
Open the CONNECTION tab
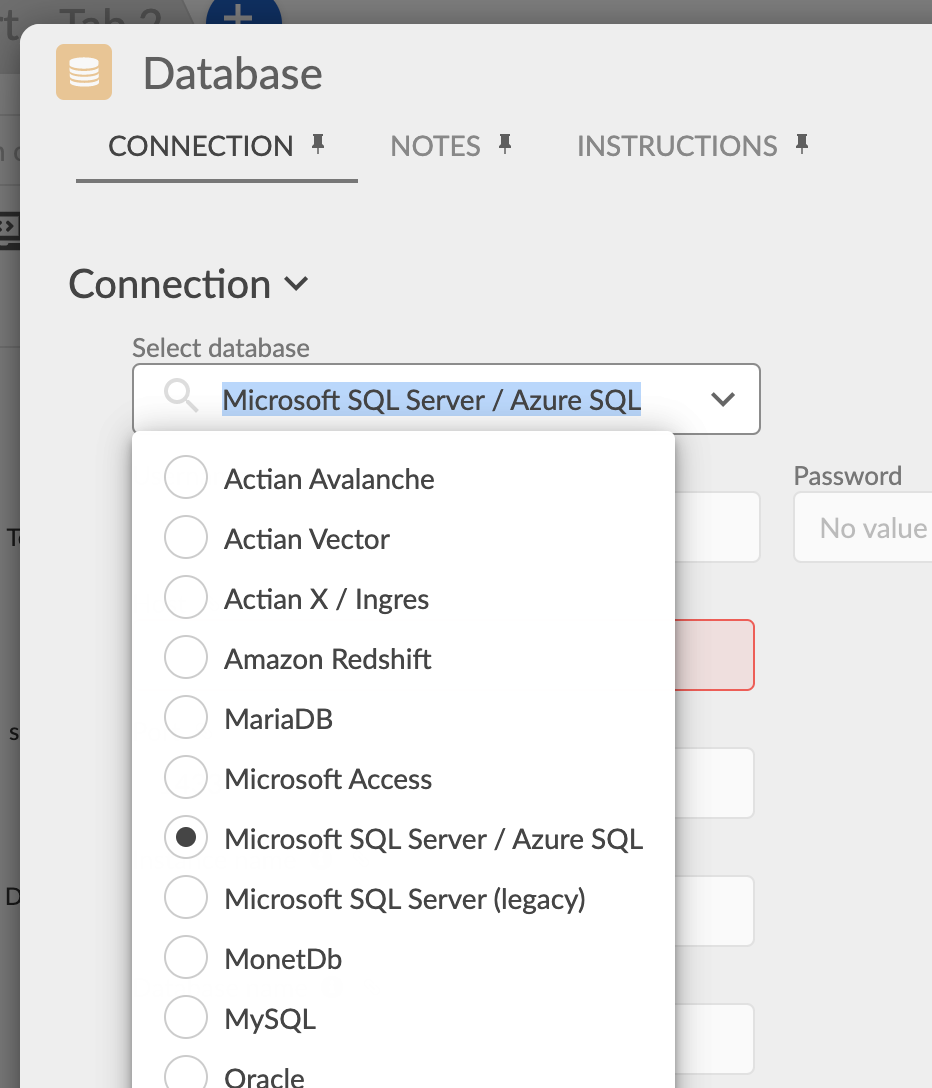pyautogui.click(x=217, y=147)
